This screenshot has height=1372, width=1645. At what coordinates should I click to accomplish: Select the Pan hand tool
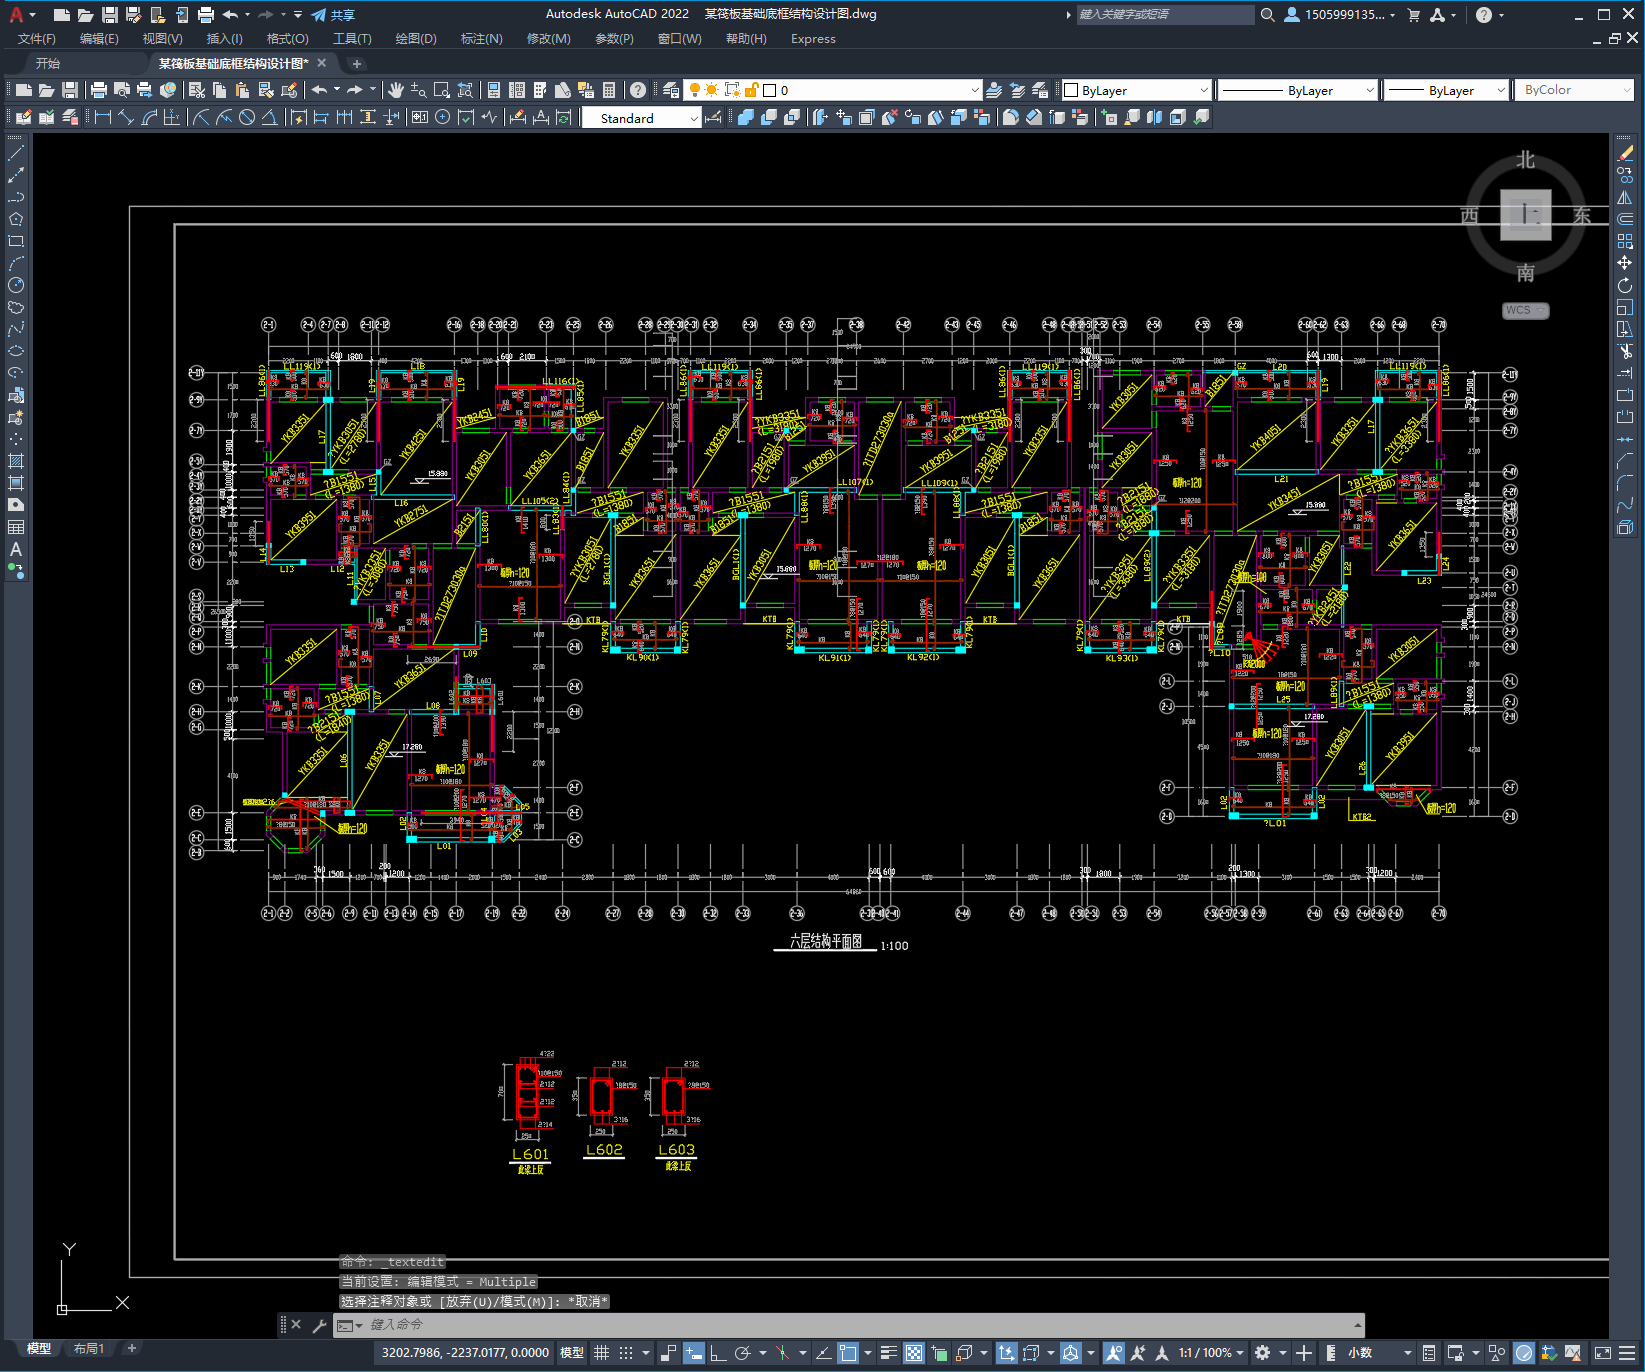tap(396, 90)
